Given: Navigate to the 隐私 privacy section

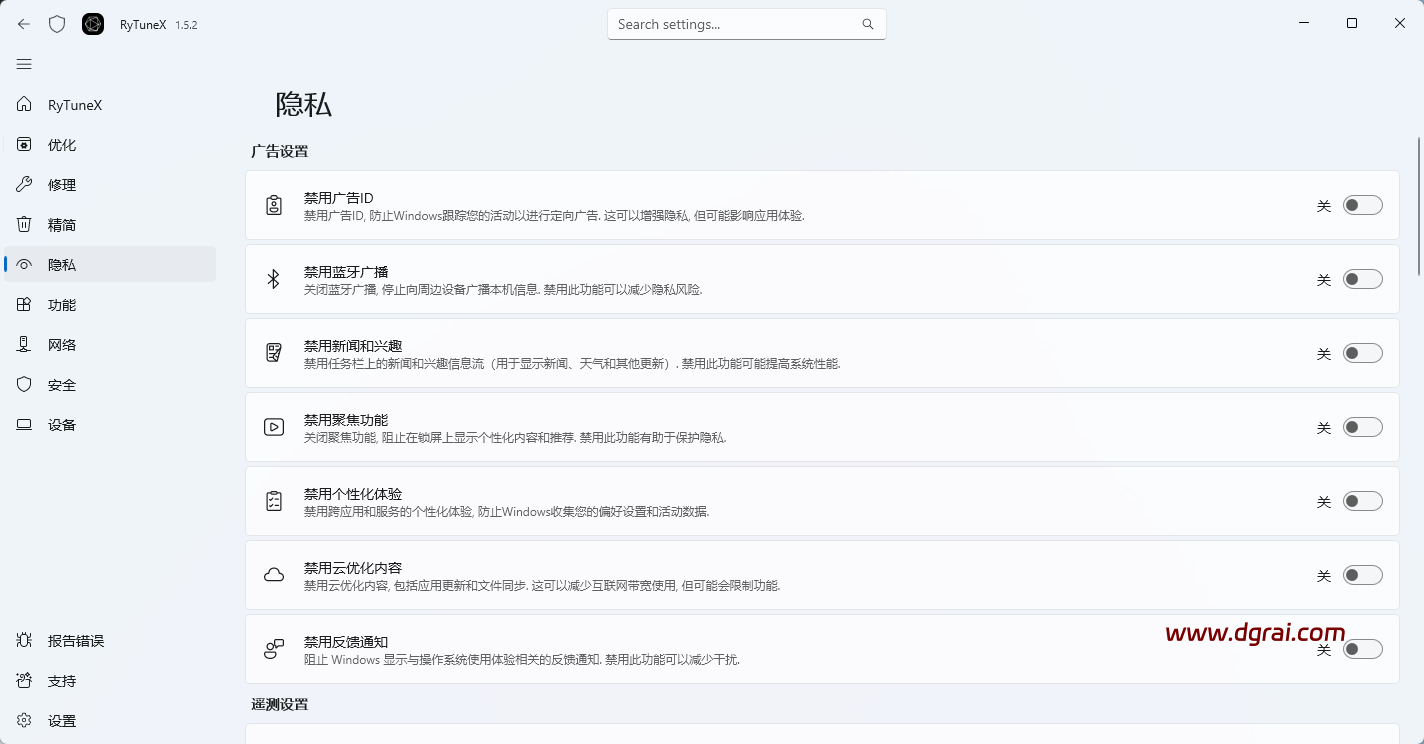Looking at the screenshot, I should (x=61, y=264).
